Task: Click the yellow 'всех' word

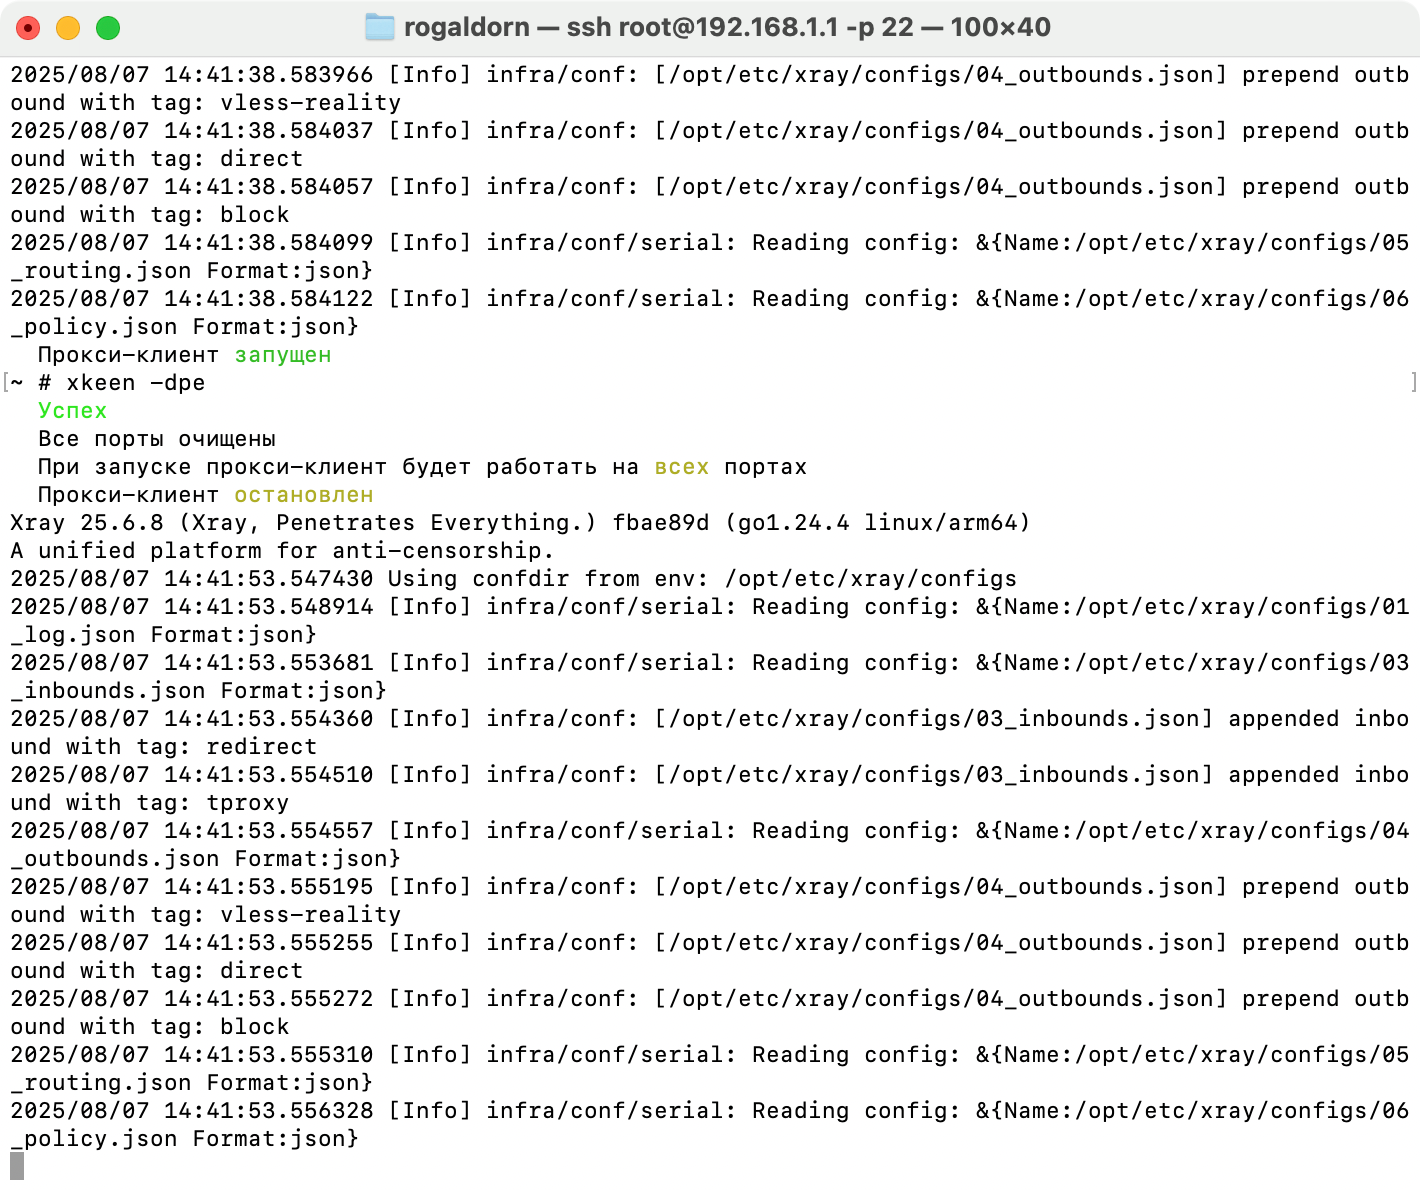Action: (682, 467)
